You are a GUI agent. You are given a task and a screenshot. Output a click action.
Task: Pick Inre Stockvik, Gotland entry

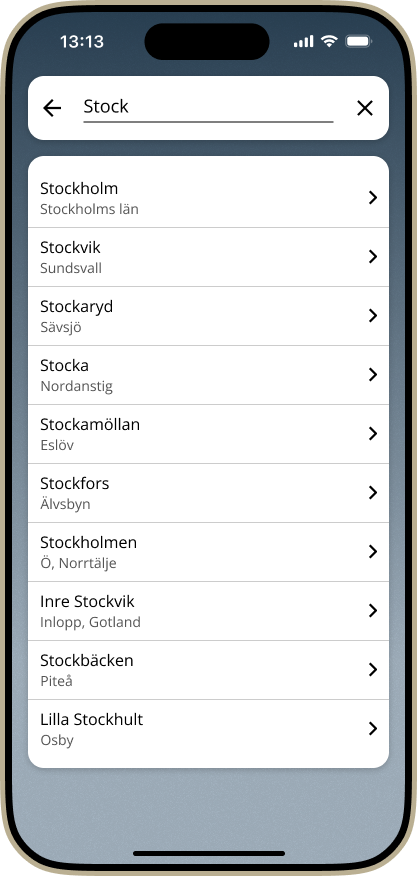208,611
